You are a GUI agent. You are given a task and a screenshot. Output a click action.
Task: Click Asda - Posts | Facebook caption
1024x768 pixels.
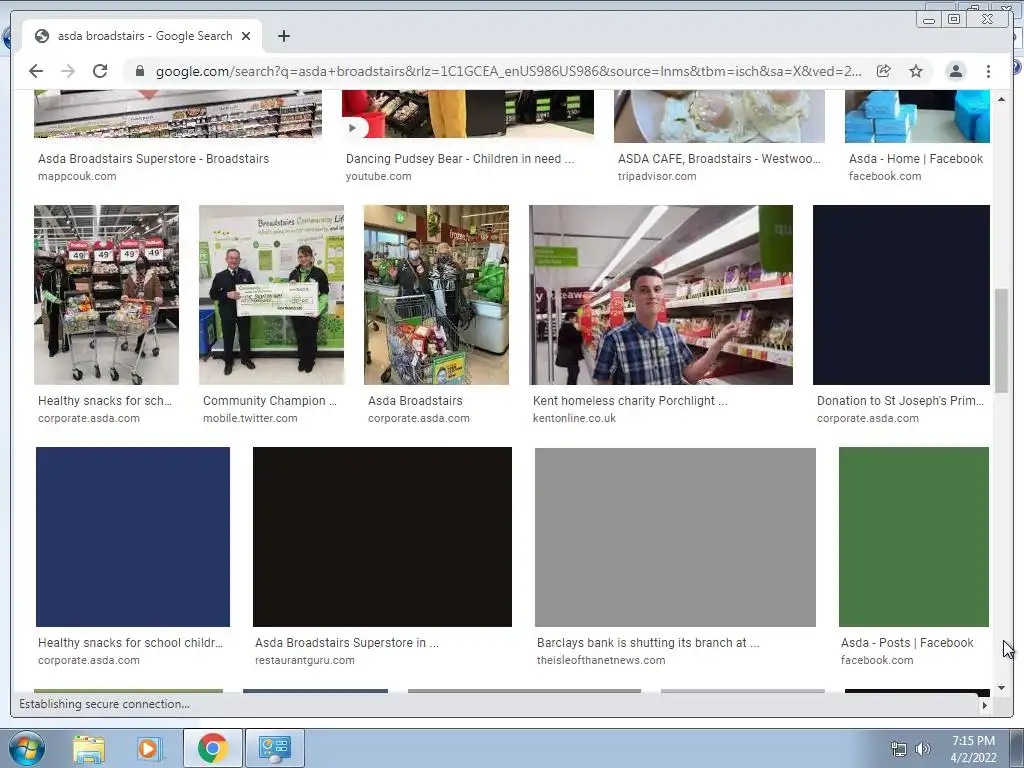click(907, 643)
